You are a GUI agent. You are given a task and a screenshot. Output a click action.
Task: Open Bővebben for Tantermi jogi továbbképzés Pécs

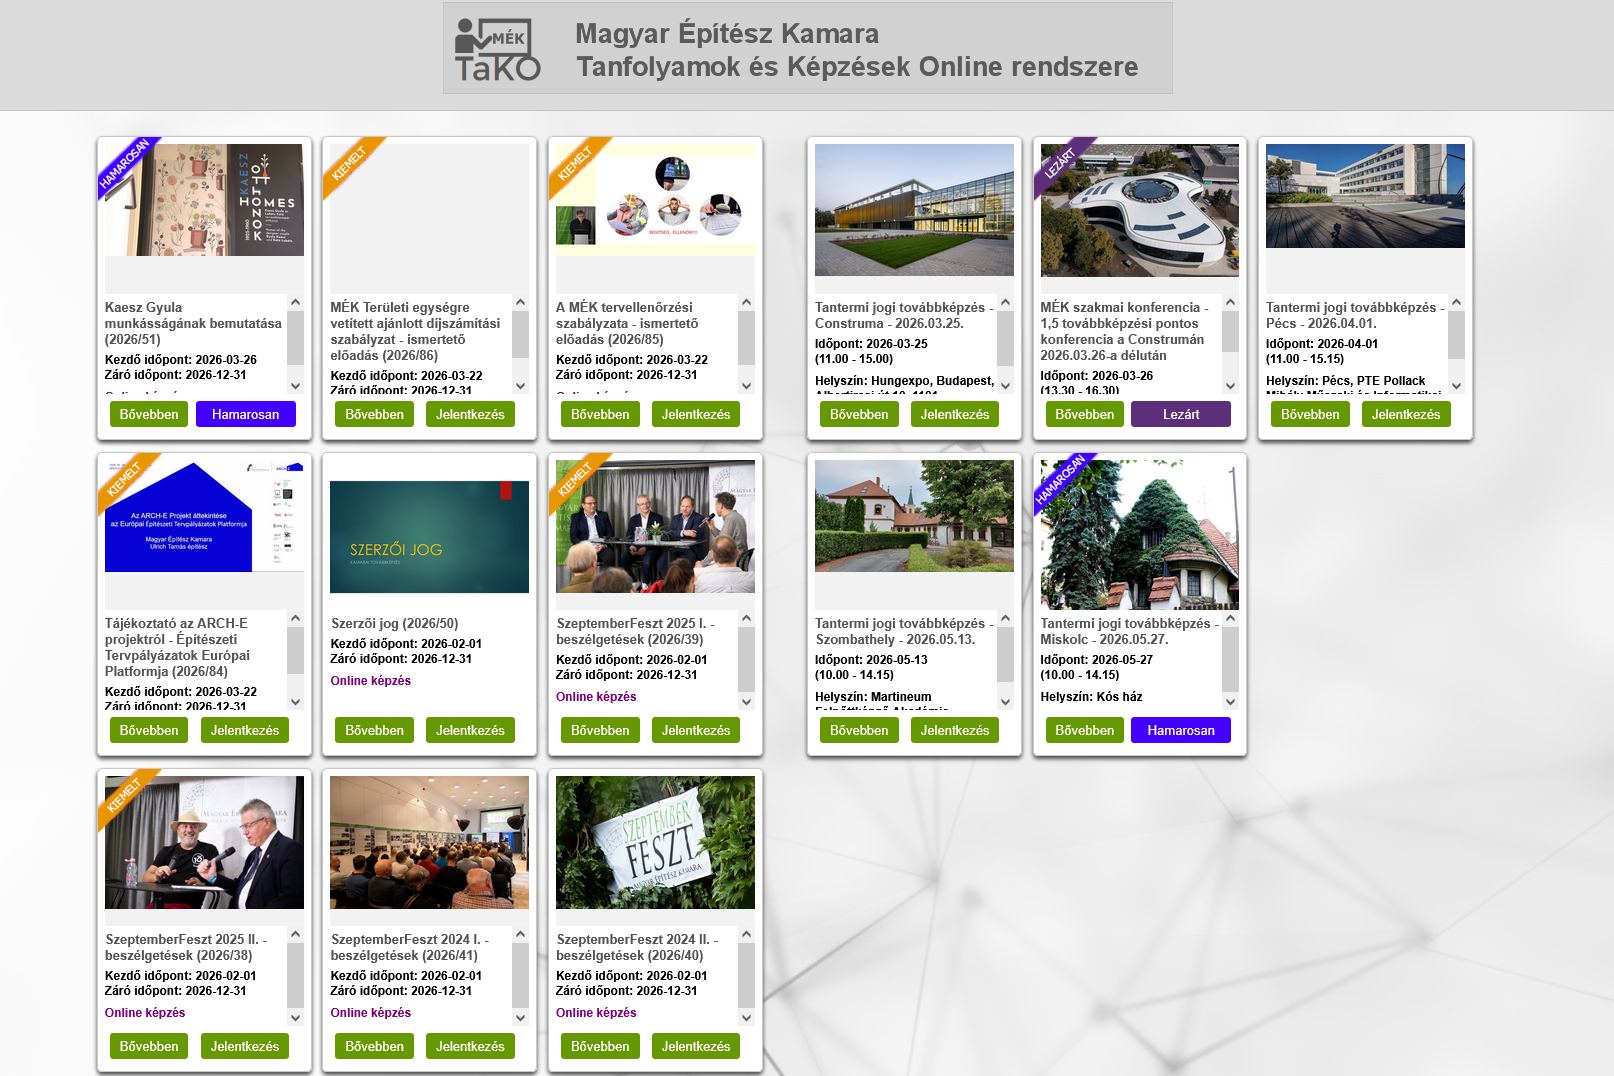point(1310,414)
